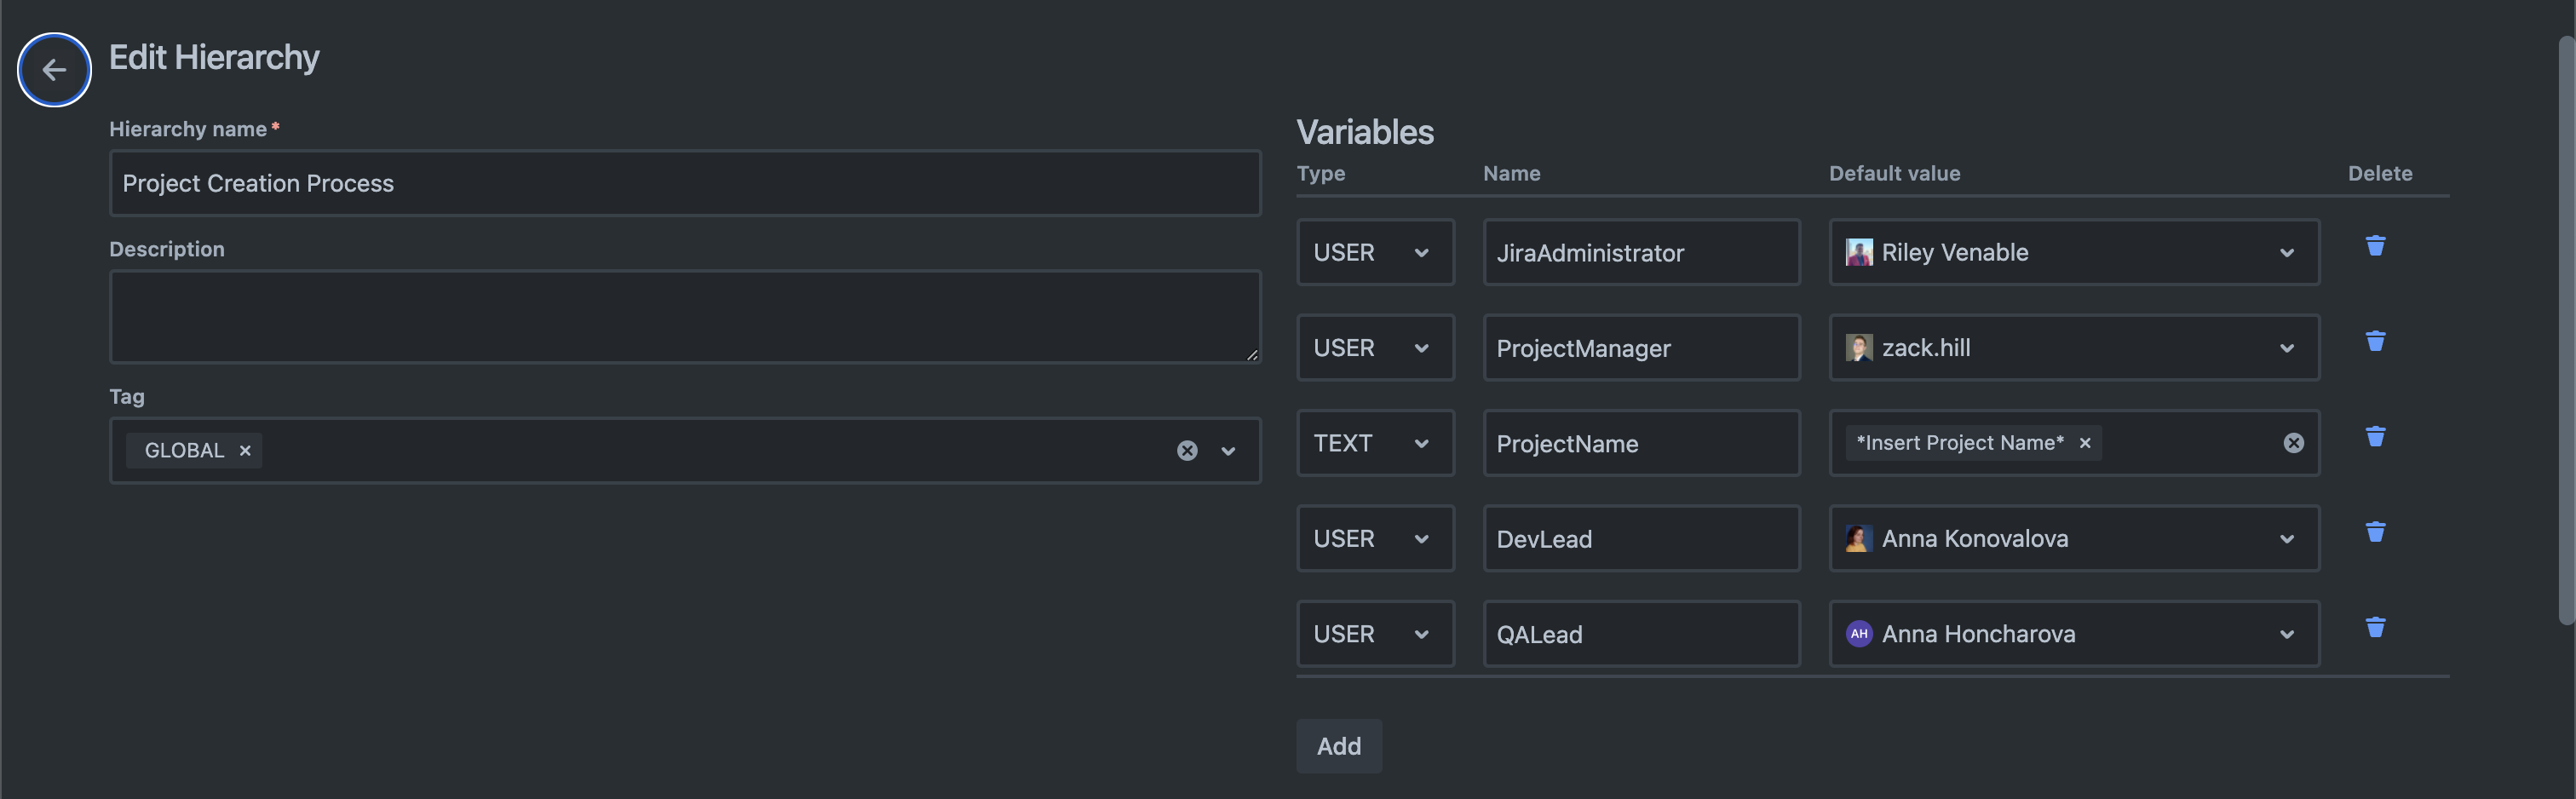Viewport: 2576px width, 799px height.
Task: Clear all tags in Tag field
Action: click(x=1186, y=451)
